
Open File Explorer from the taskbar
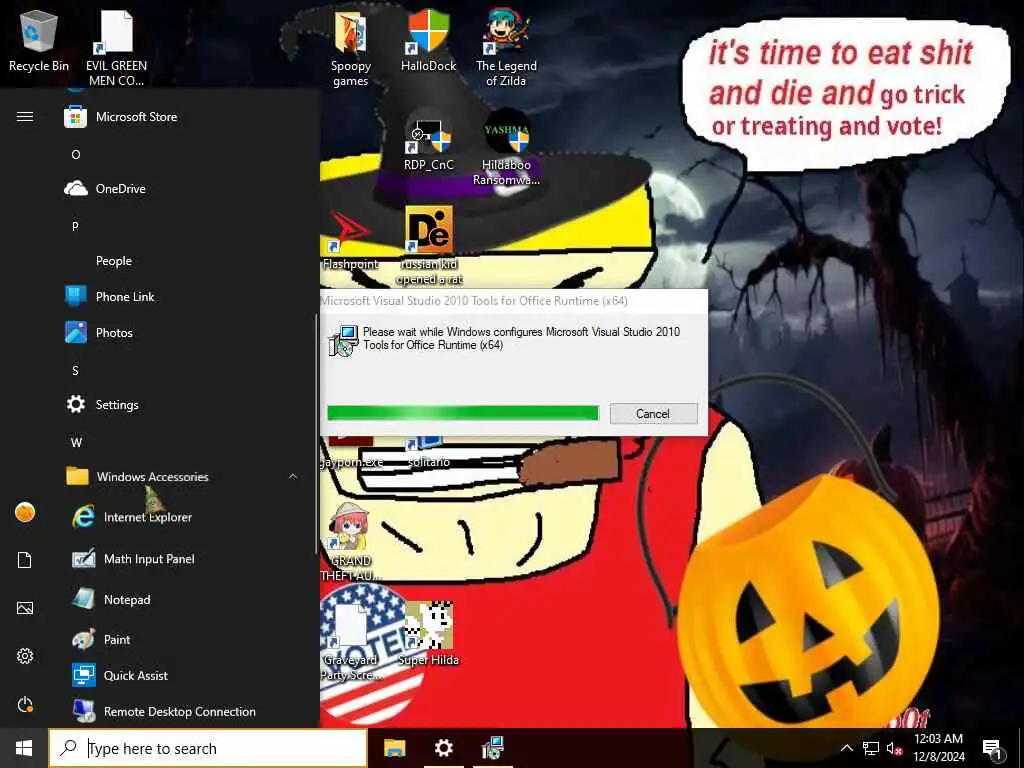point(394,748)
